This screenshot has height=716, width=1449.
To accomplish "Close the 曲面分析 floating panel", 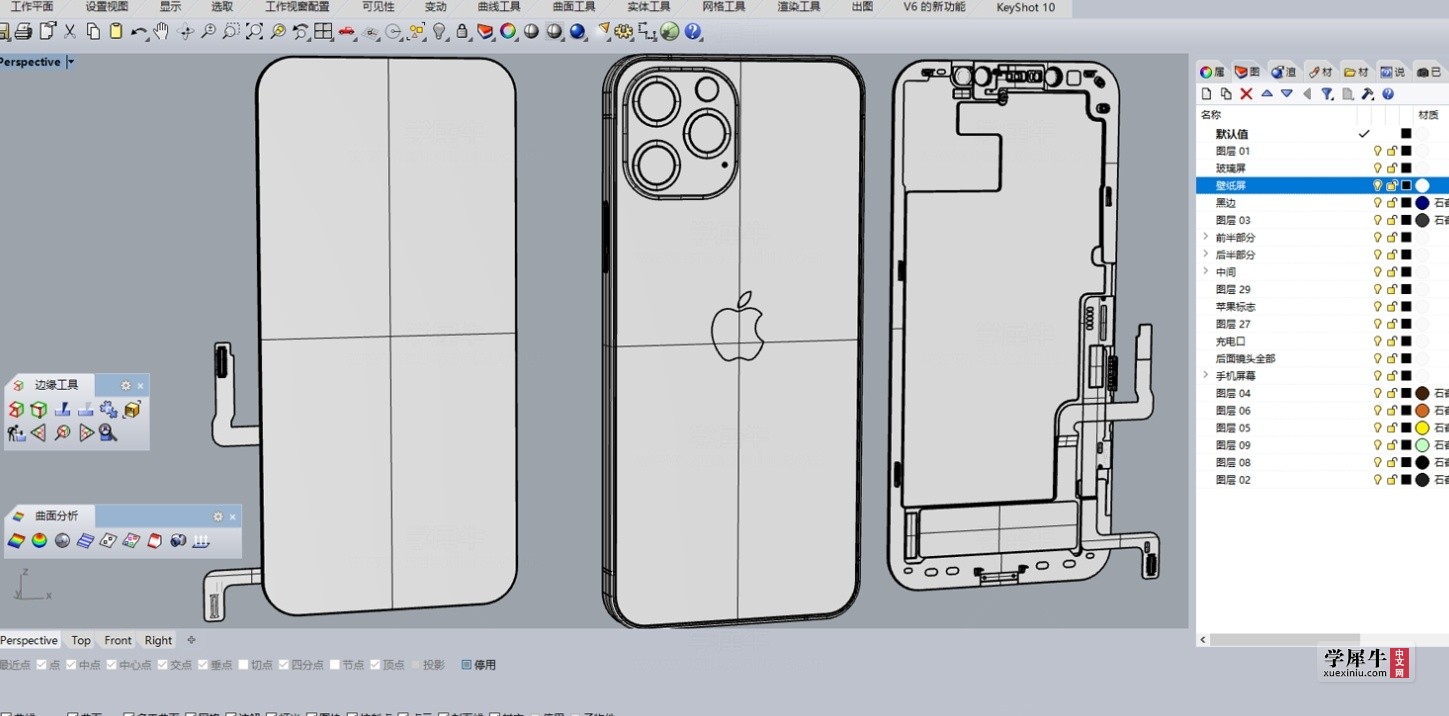I will pyautogui.click(x=232, y=516).
